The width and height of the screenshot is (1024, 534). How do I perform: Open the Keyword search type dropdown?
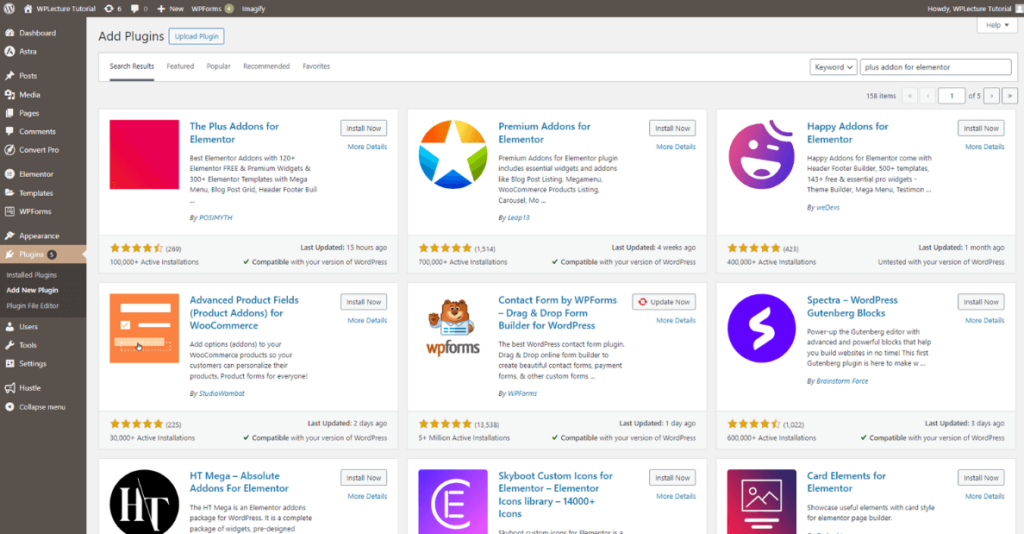pos(833,67)
